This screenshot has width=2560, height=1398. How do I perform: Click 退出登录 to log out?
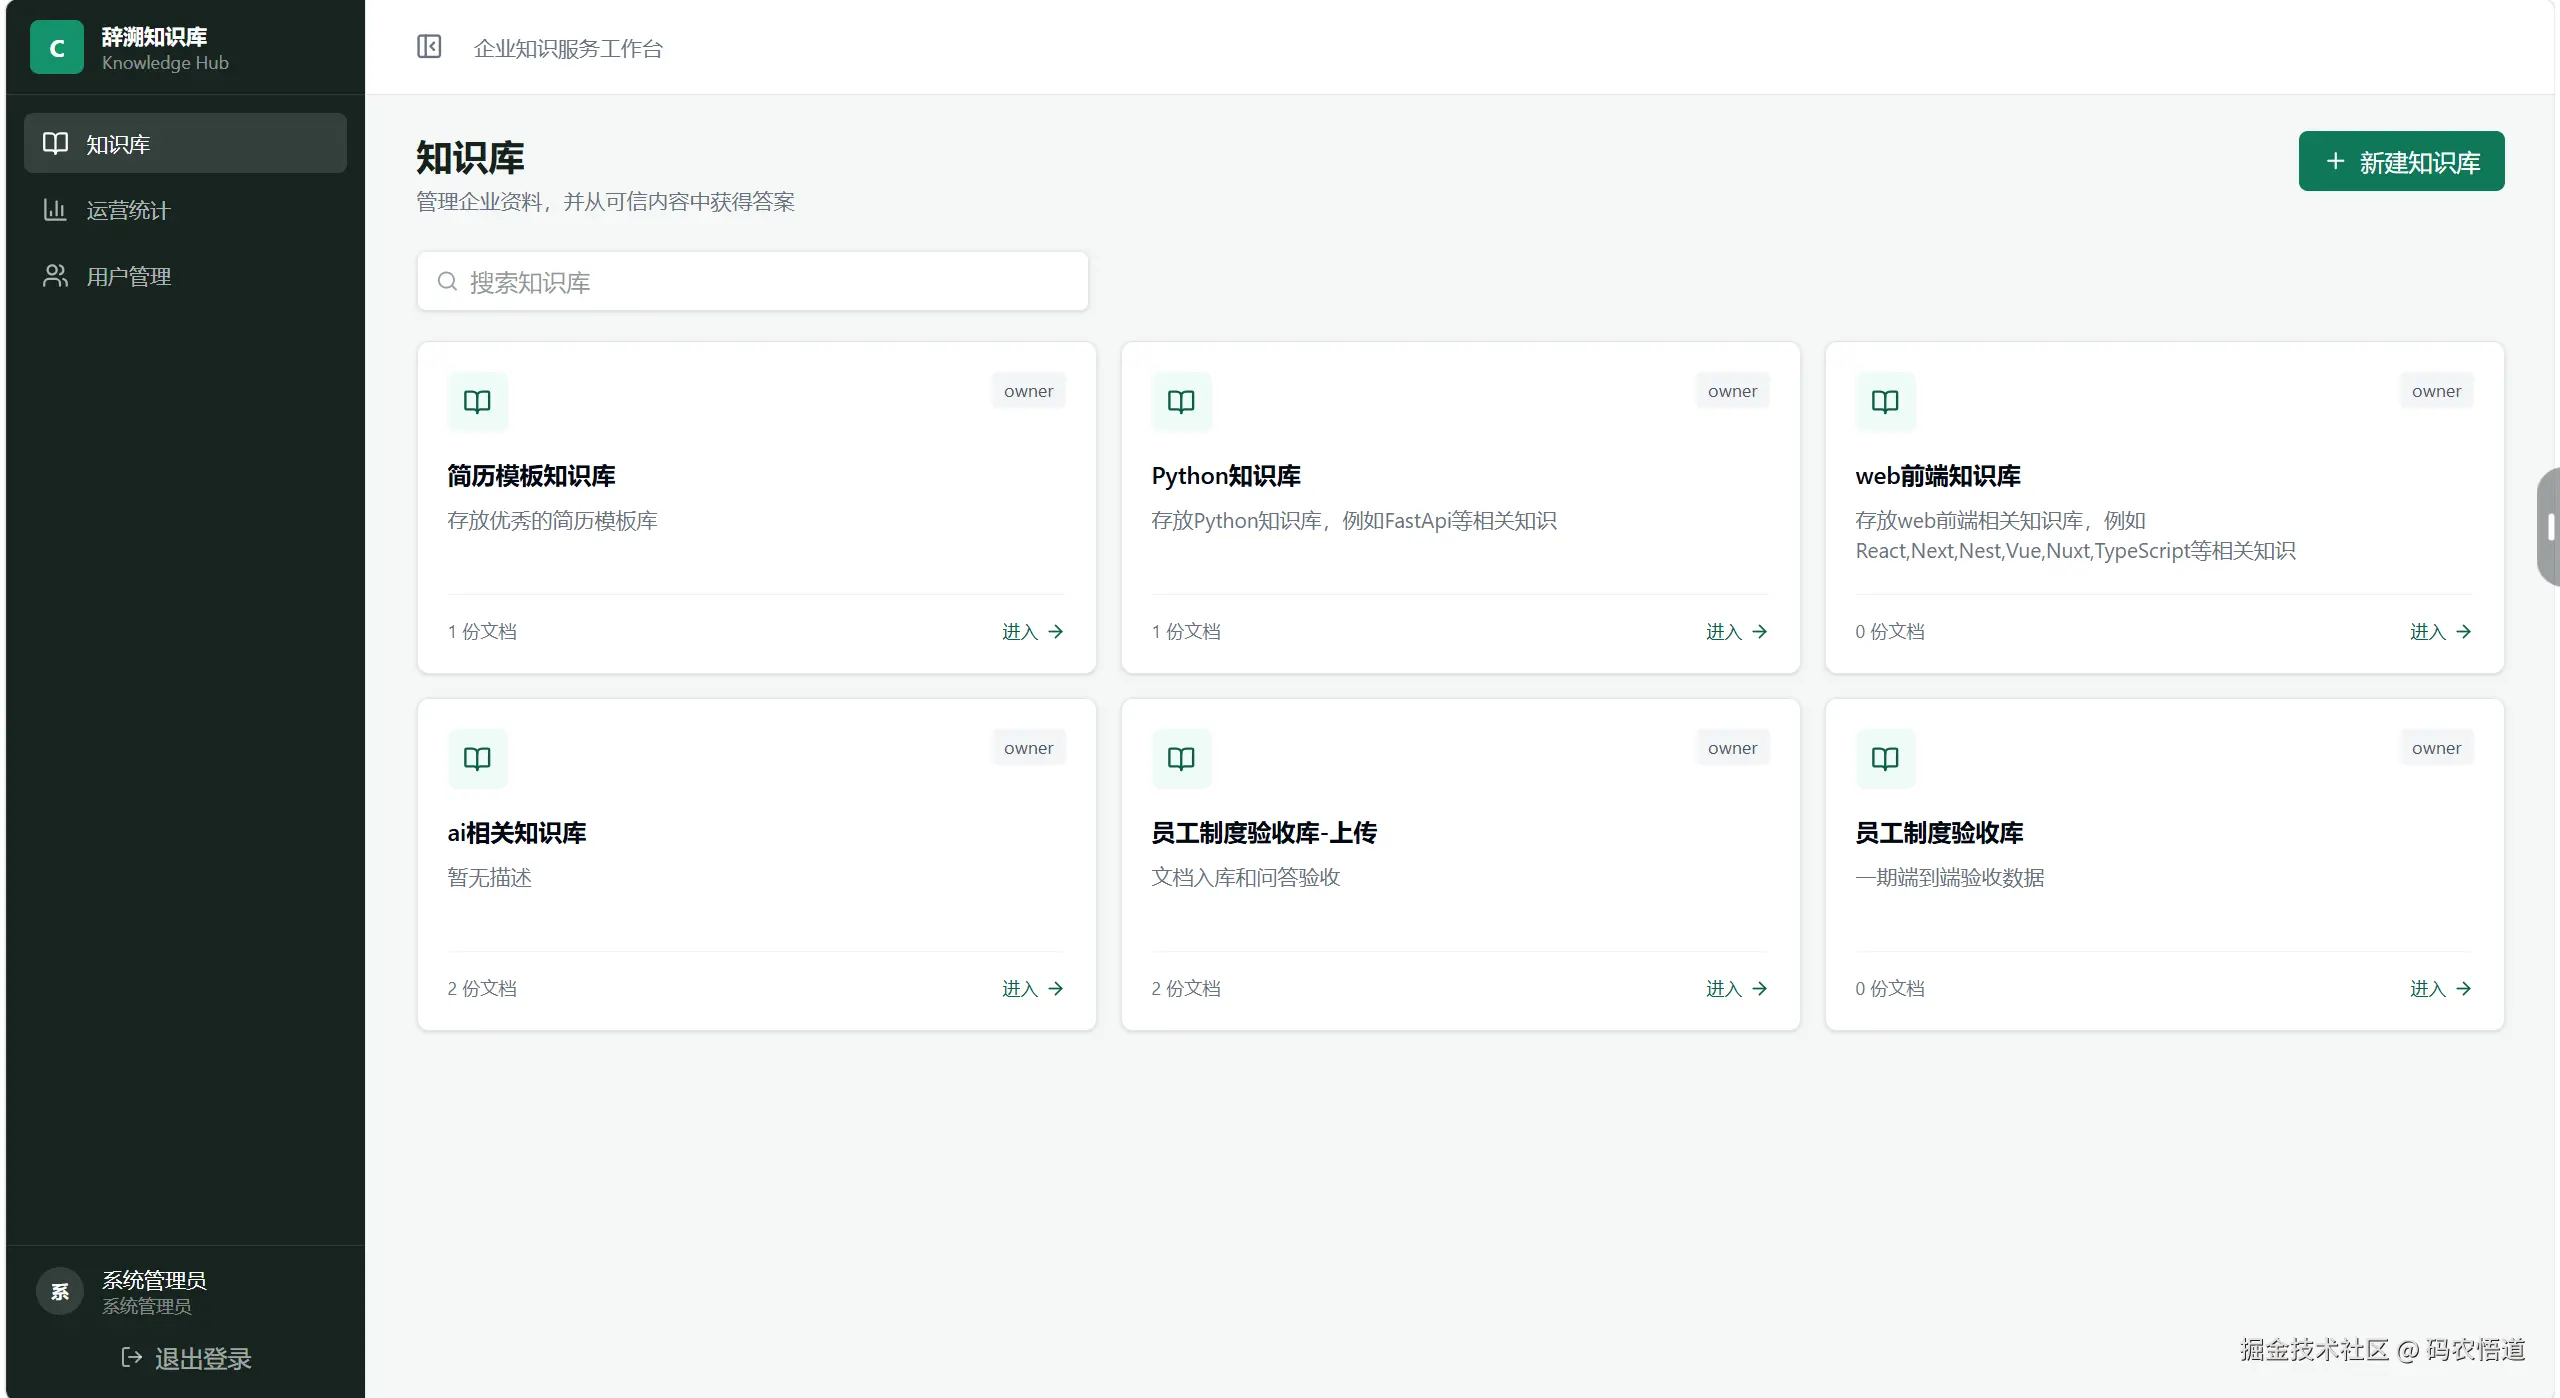pyautogui.click(x=186, y=1358)
